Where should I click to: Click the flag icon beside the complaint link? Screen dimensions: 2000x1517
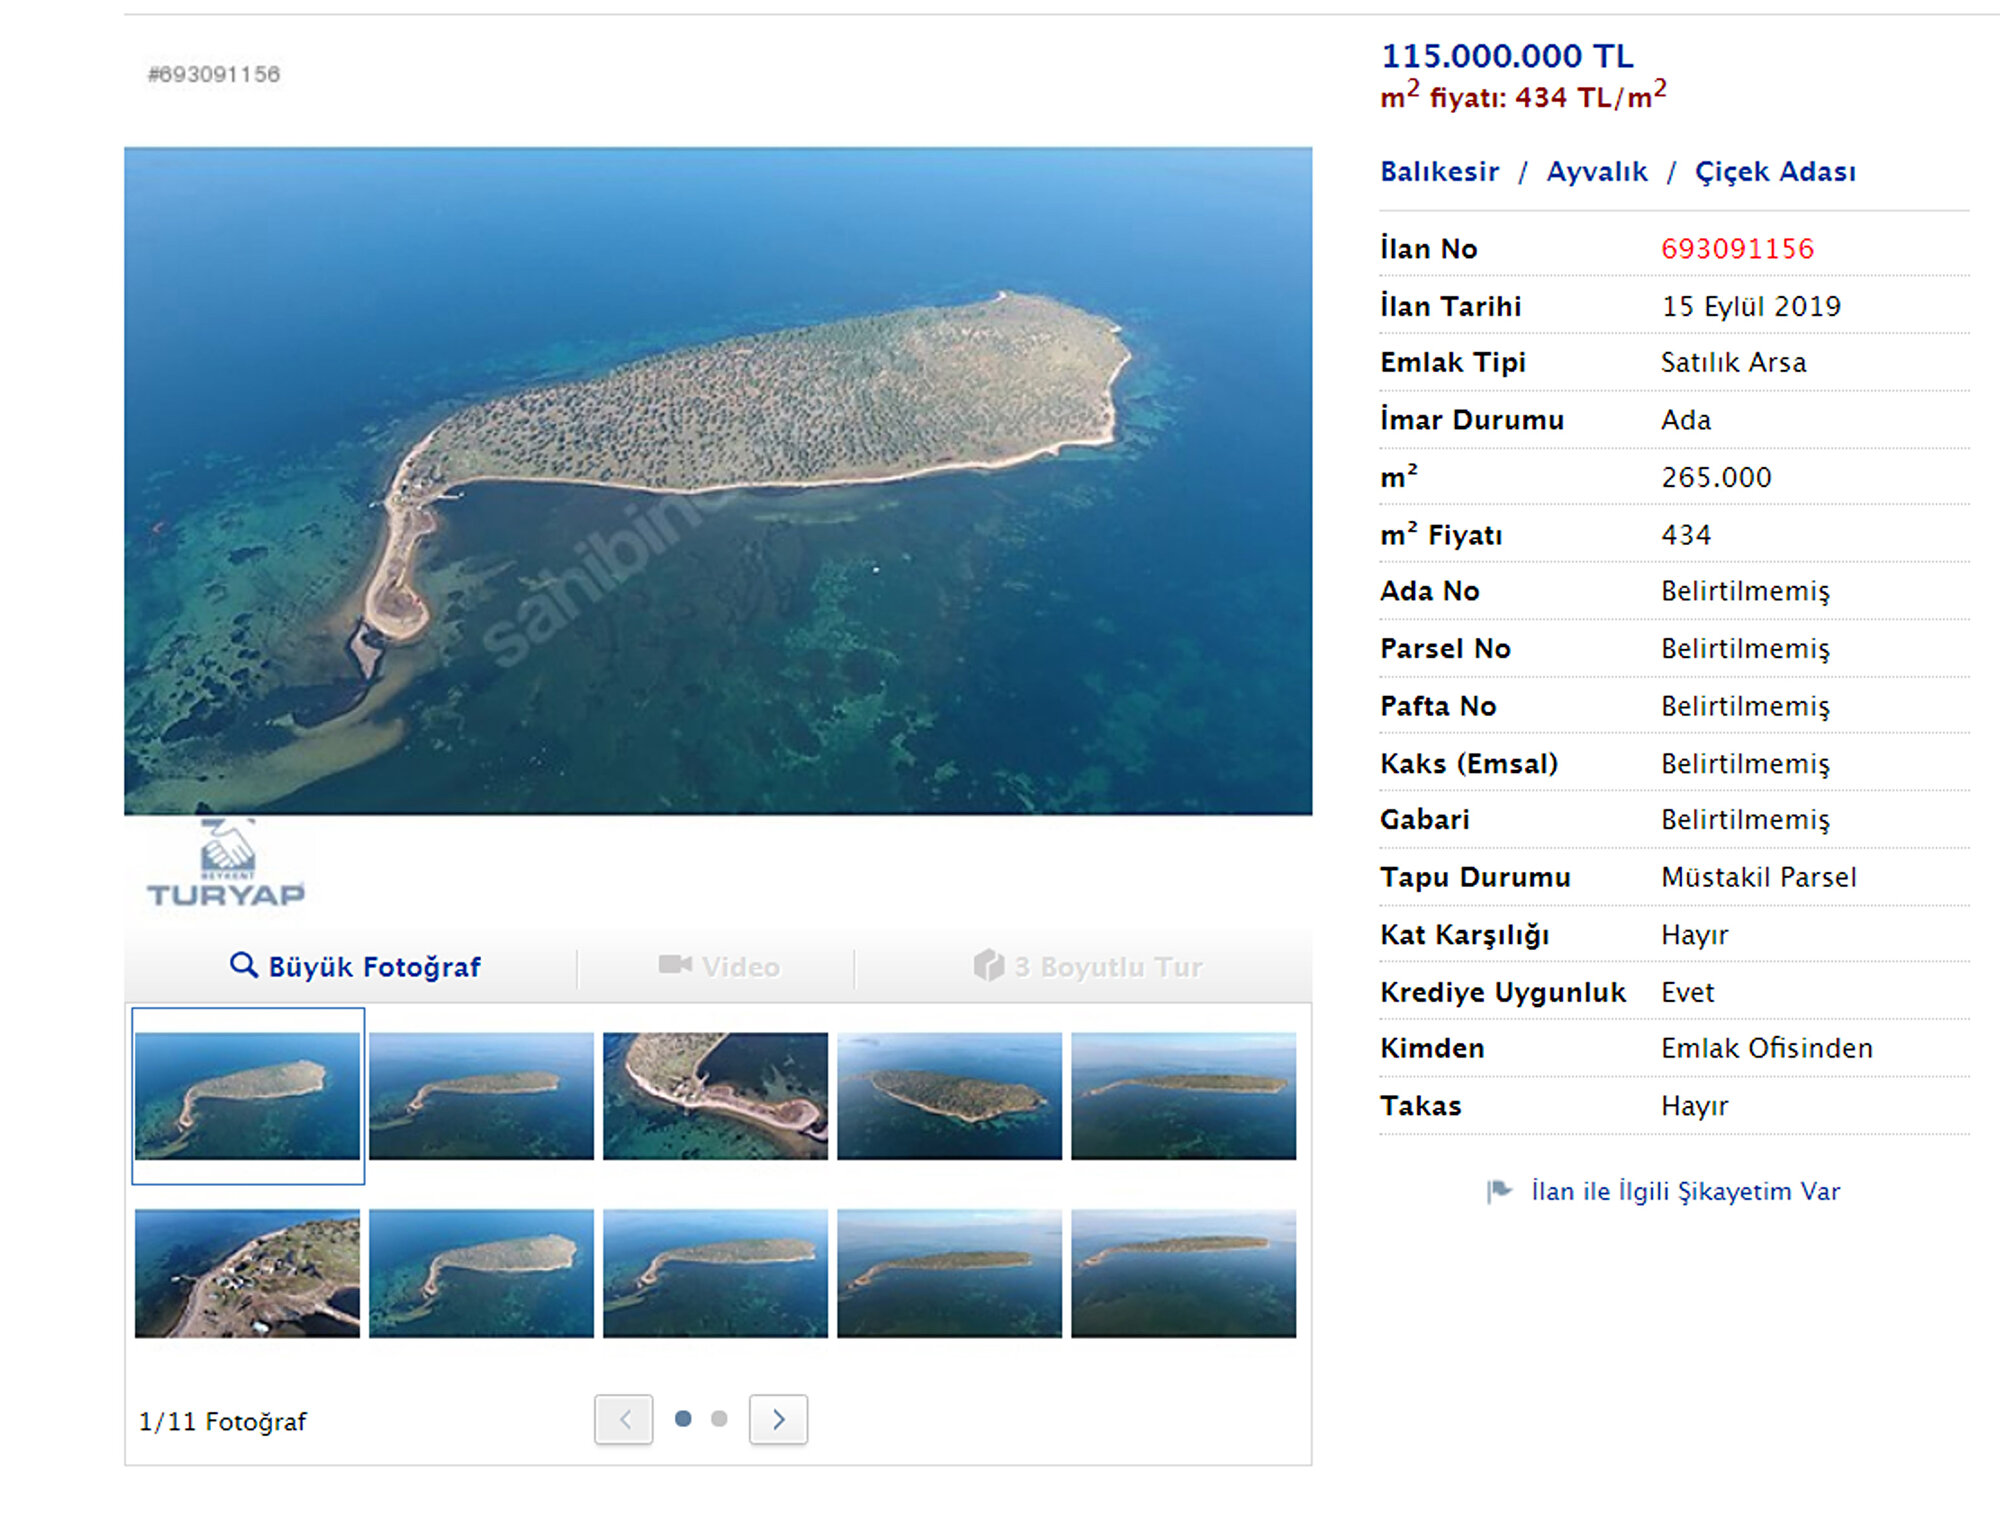pos(1498,1191)
